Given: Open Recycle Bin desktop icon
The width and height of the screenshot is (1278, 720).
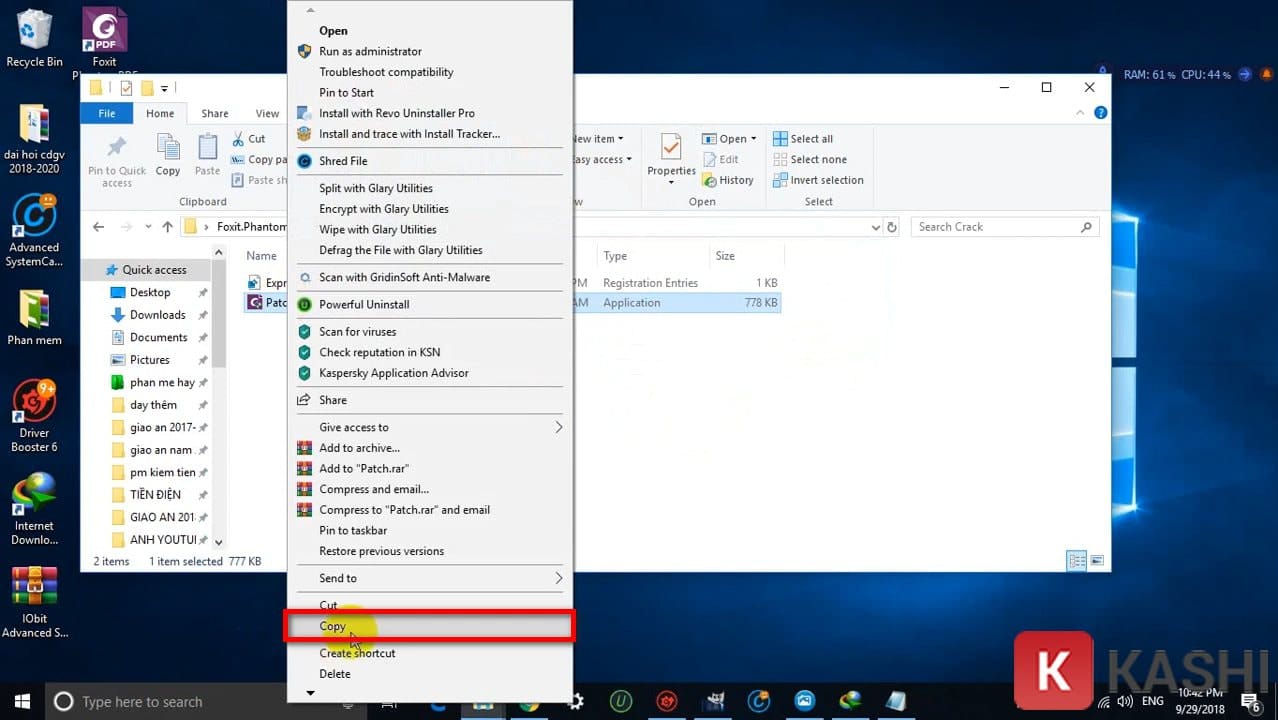Looking at the screenshot, I should pos(34,32).
